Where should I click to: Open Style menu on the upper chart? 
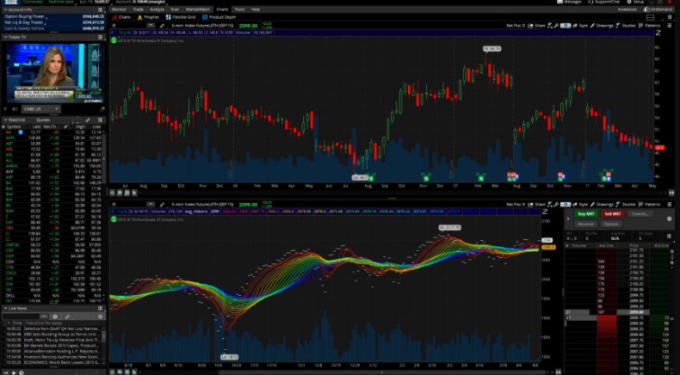coord(580,26)
